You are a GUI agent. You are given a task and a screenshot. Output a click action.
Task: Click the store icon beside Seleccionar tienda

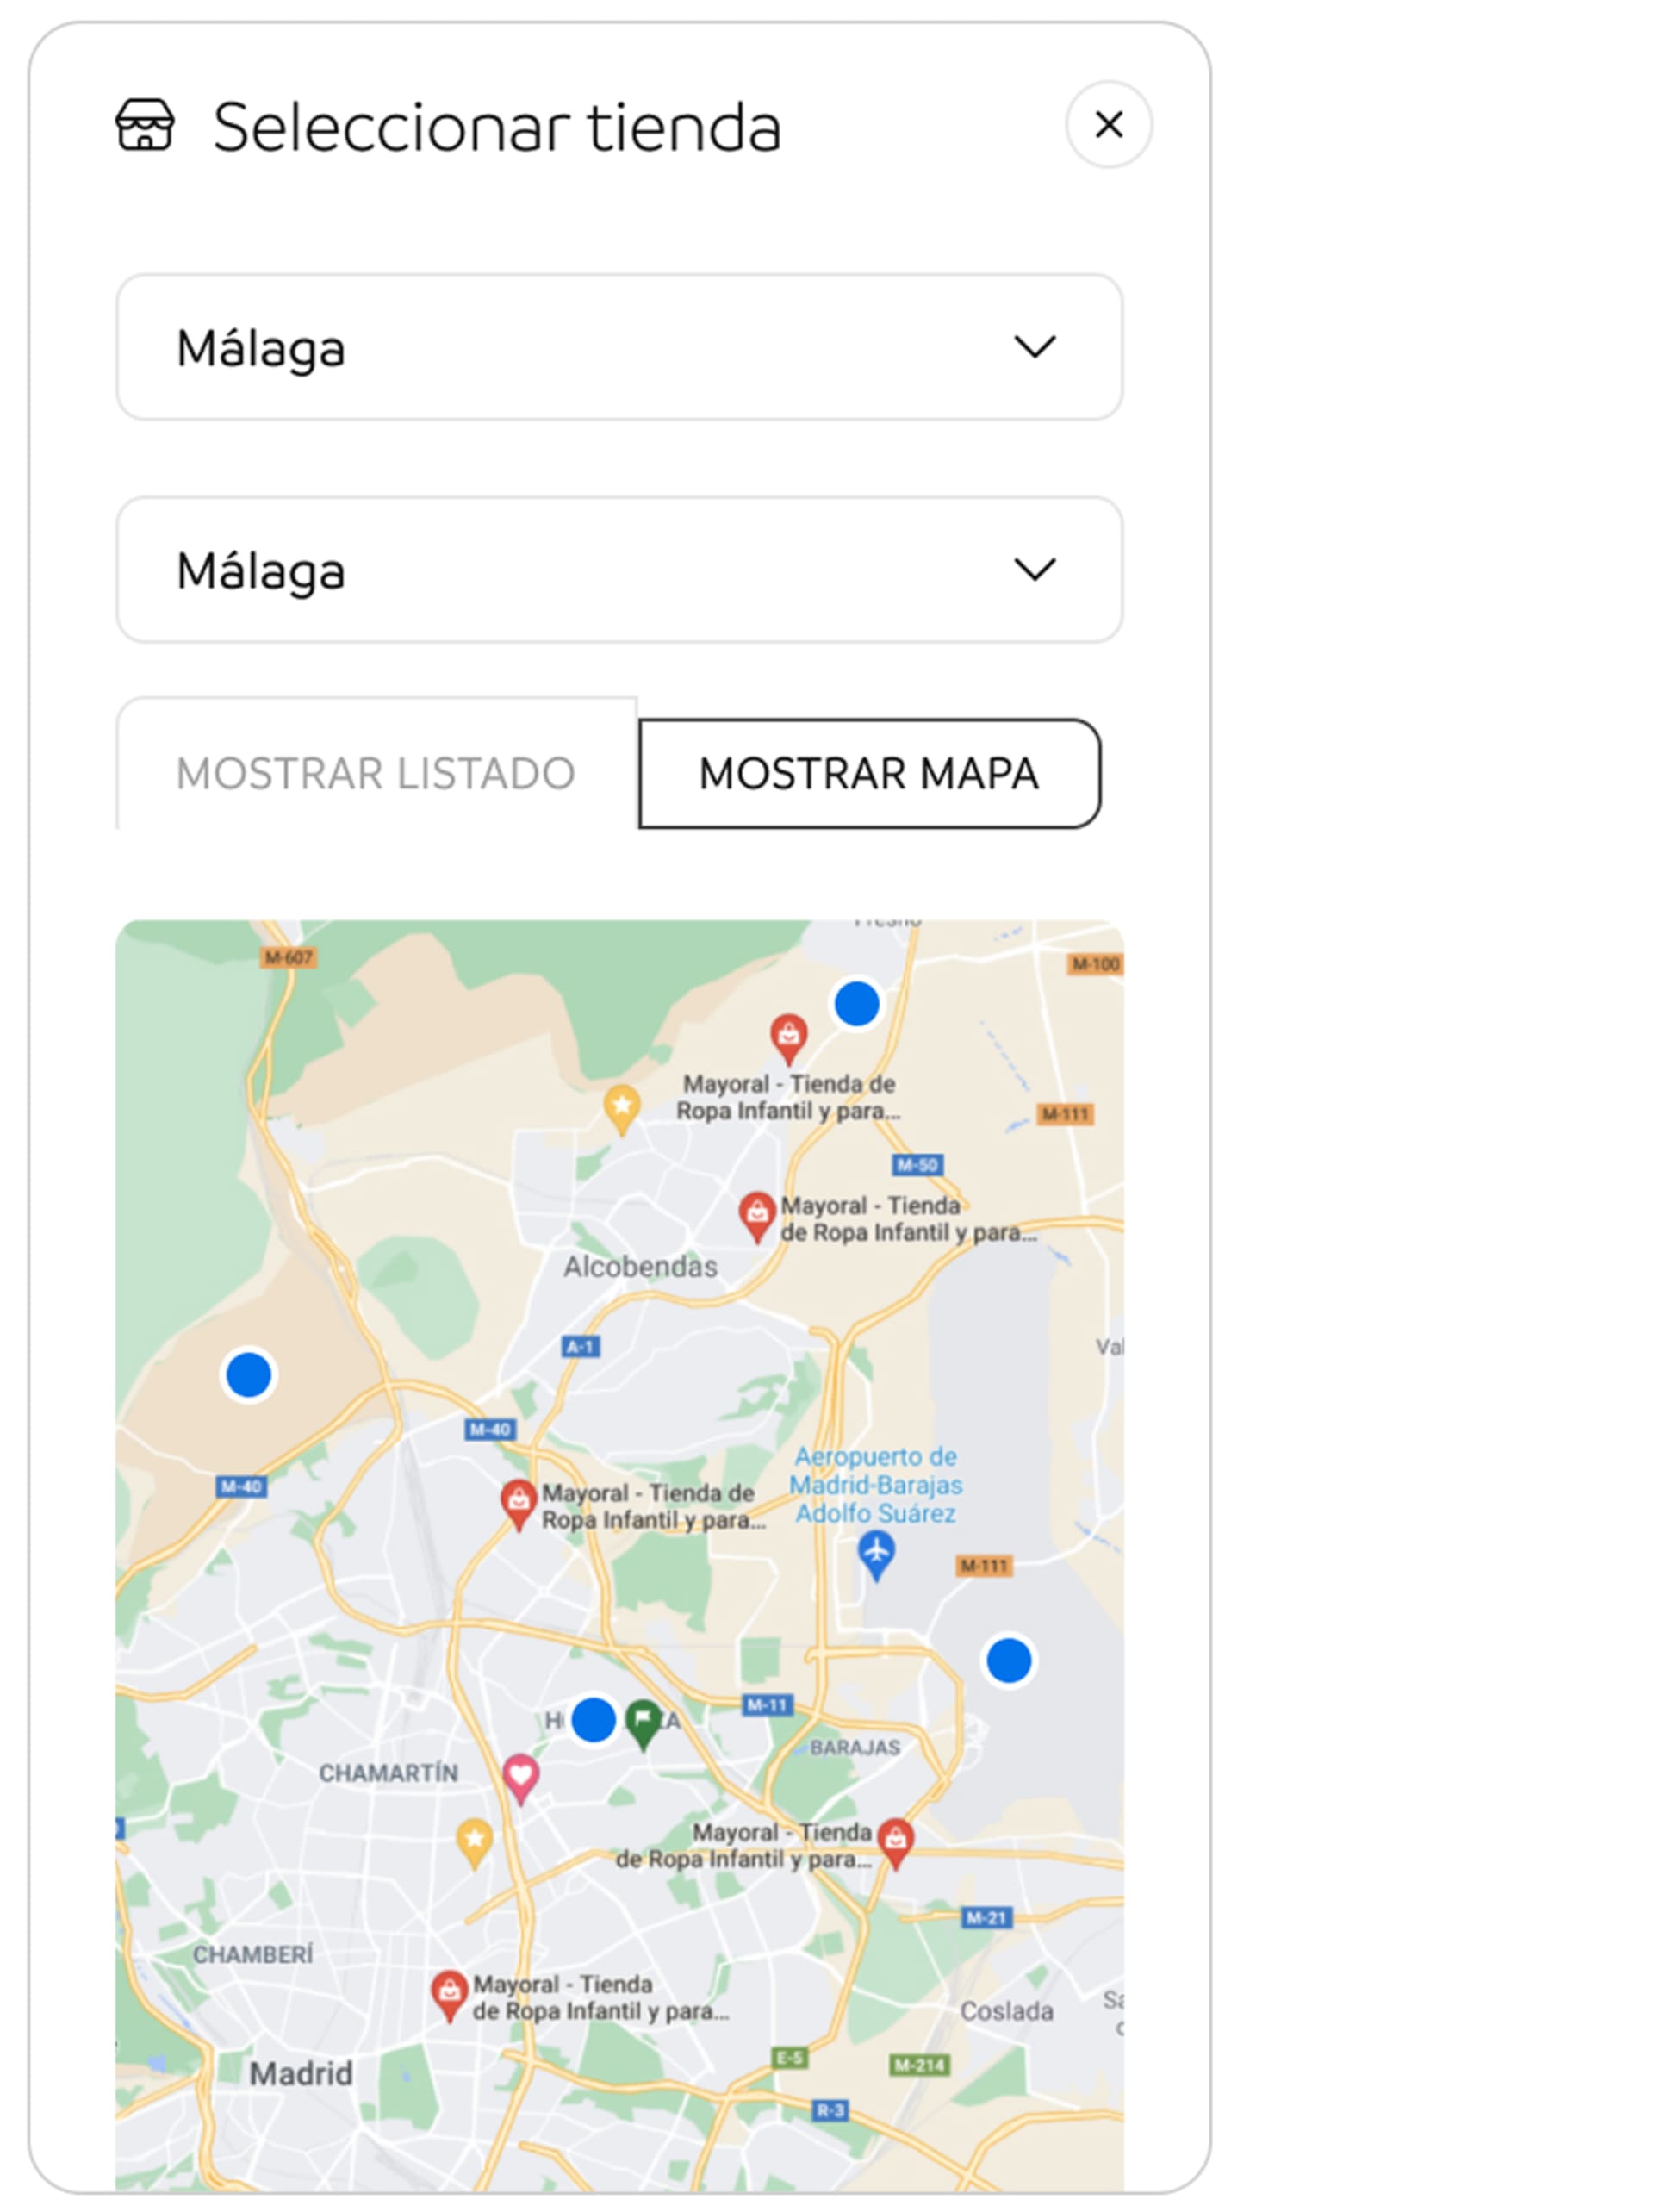click(x=145, y=125)
